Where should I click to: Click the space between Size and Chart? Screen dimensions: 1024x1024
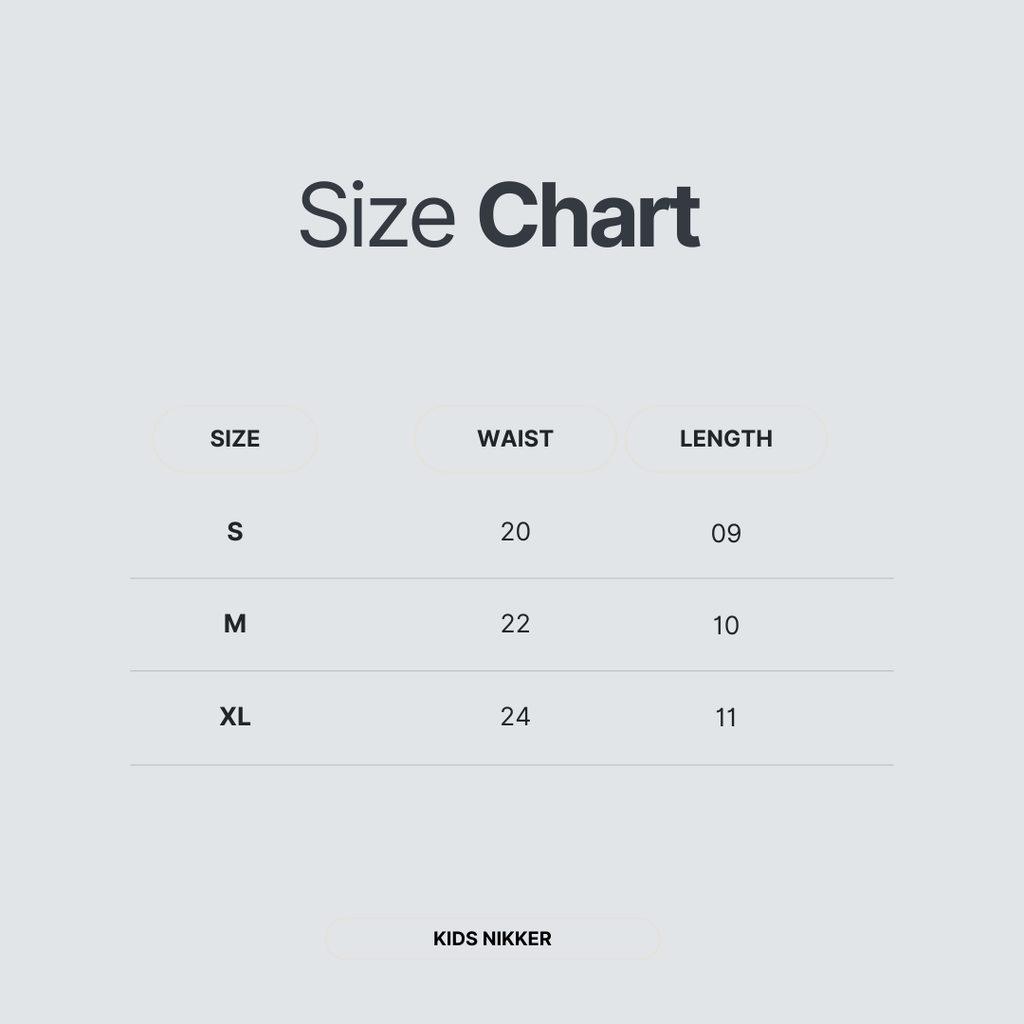[x=467, y=216]
